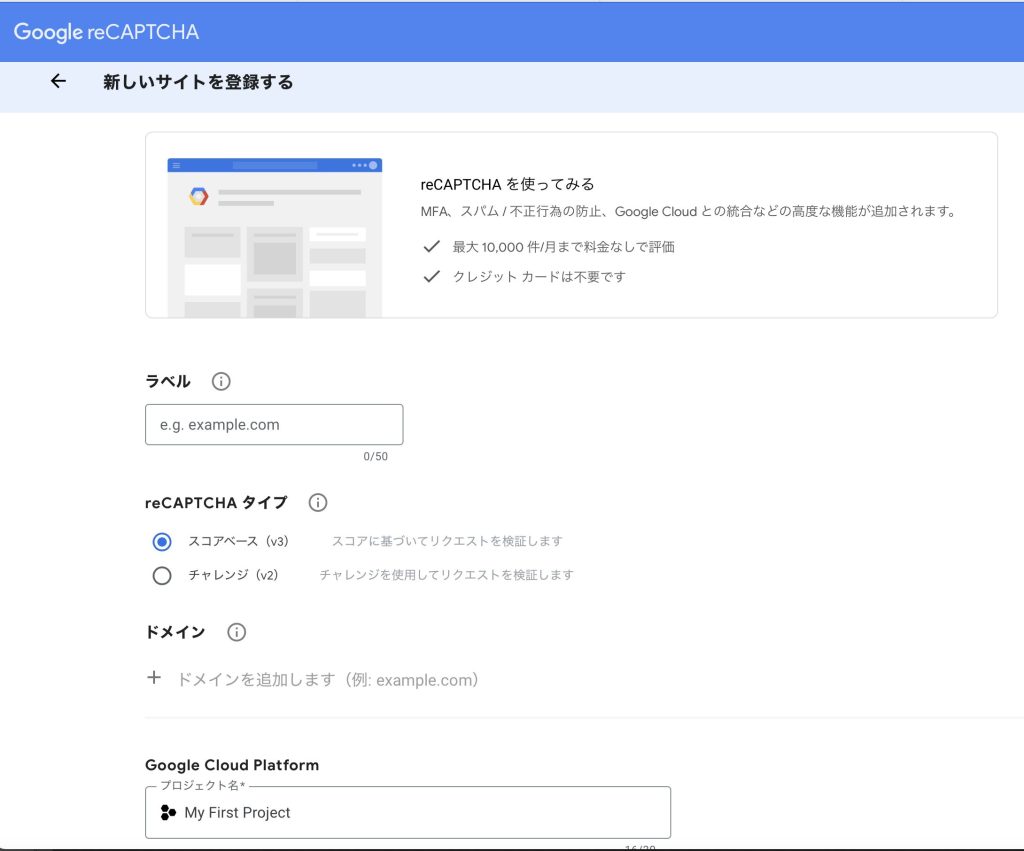Click the reCAPTCHA promo card illustration
Viewport: 1024px width, 851px height.
tap(274, 236)
